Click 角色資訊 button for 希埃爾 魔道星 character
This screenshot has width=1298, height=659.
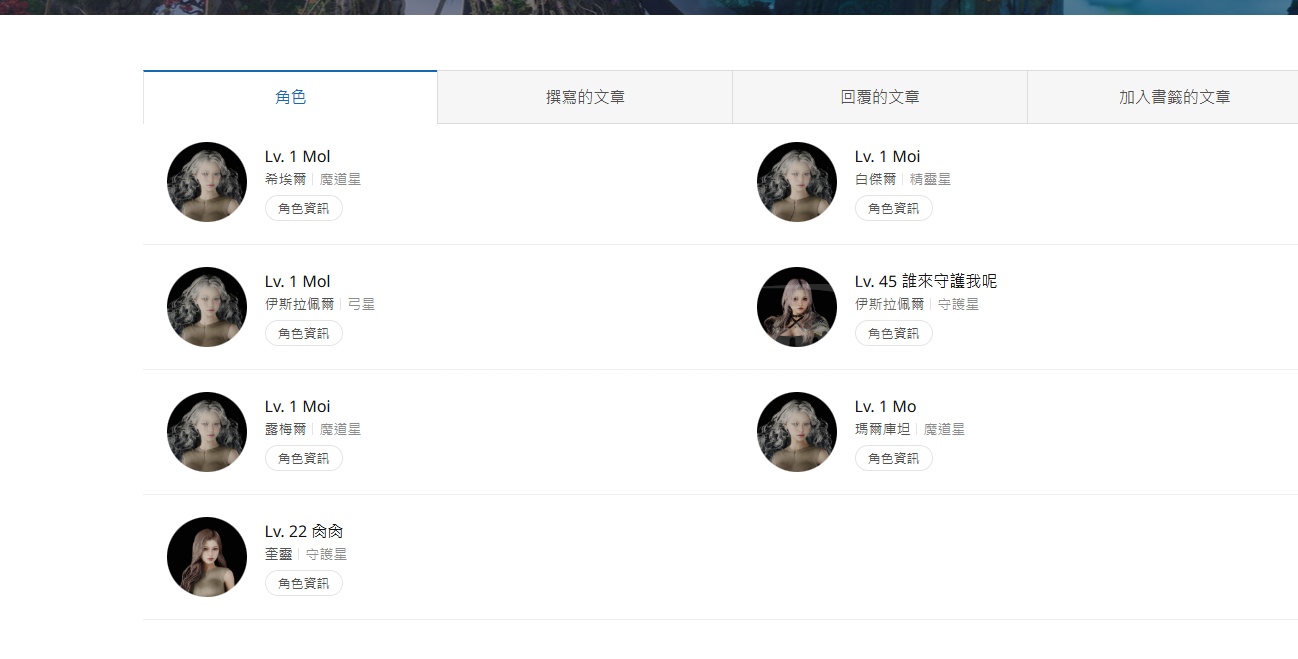pos(303,208)
